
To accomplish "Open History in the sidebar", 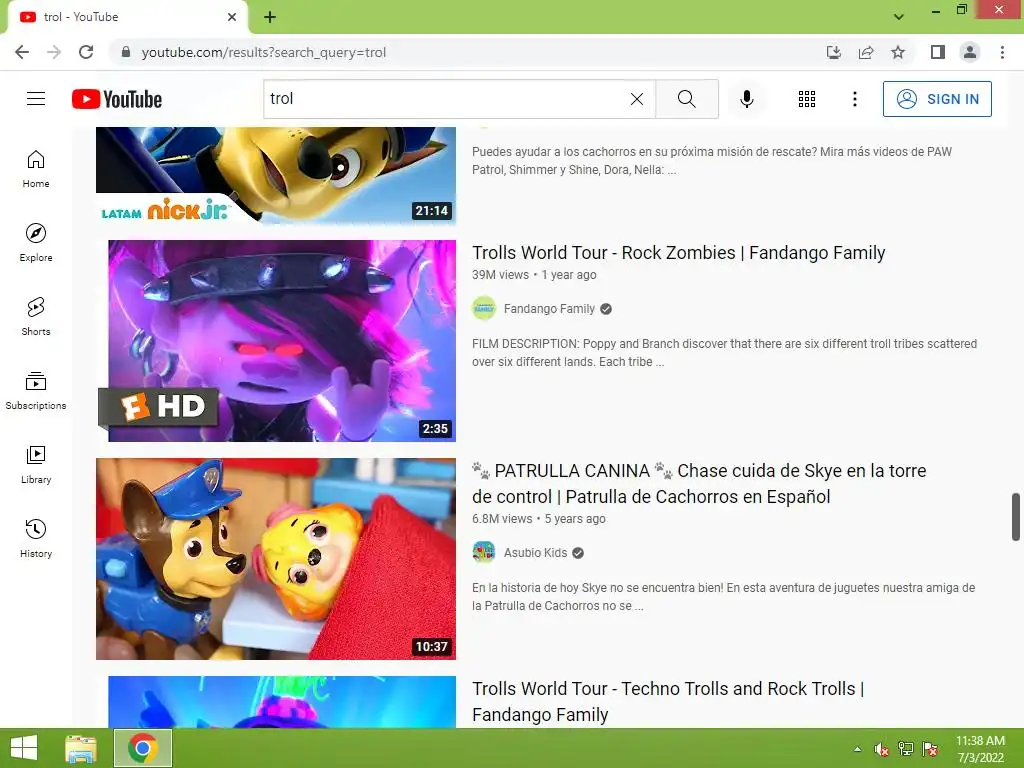I will point(36,539).
